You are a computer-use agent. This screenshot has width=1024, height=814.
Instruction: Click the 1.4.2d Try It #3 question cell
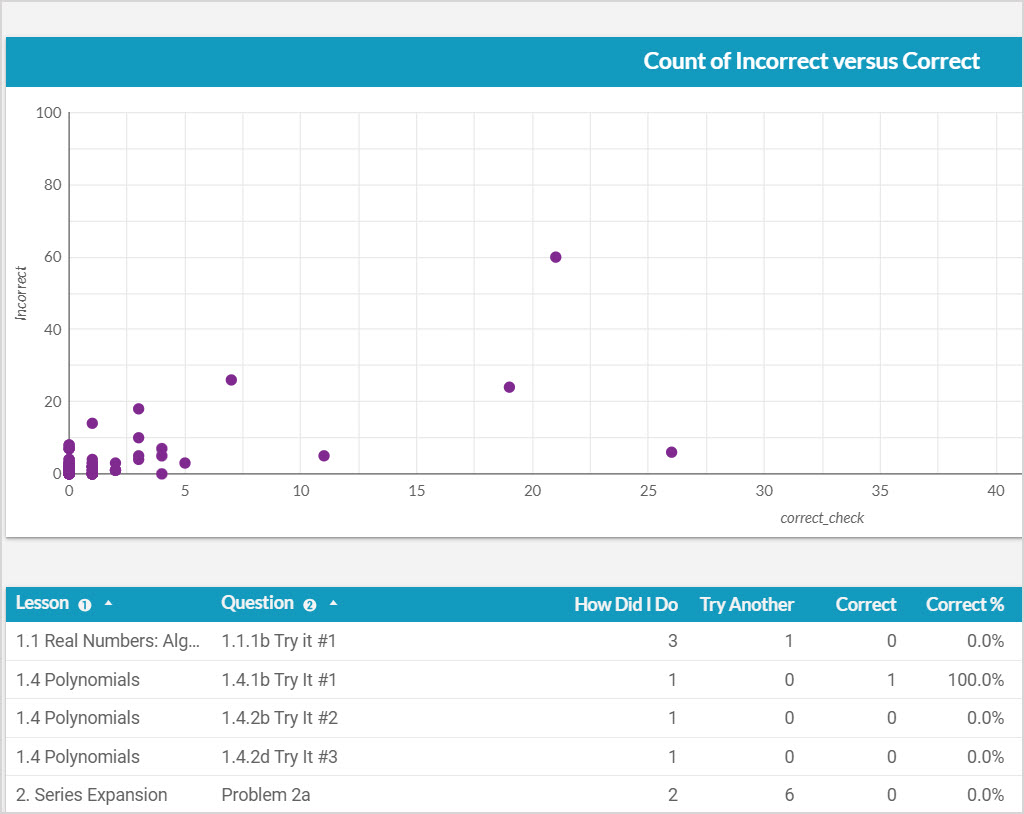279,757
